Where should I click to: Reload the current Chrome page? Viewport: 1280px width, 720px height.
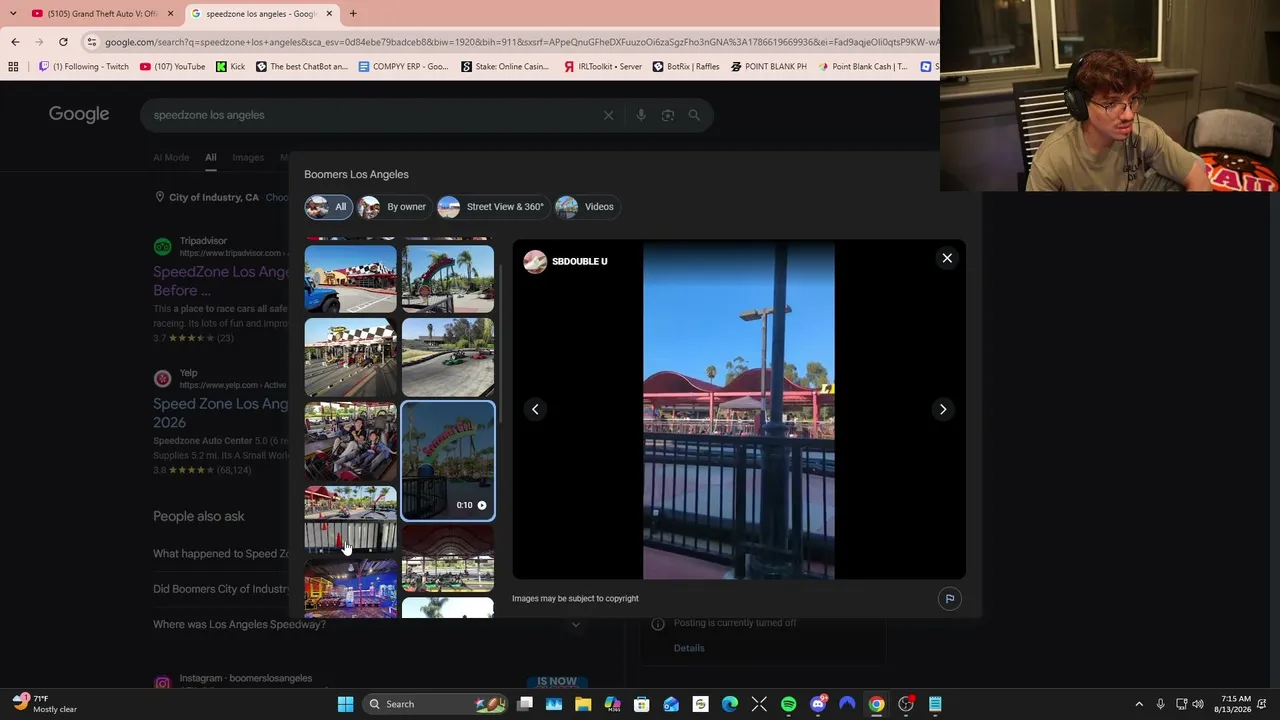point(63,42)
